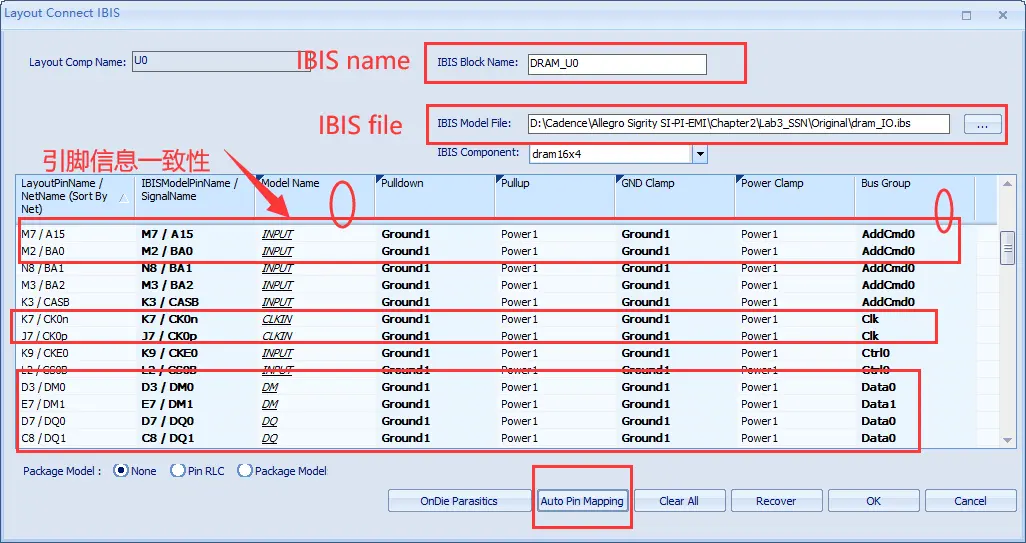Open INPUT model link for M3 / BA2
This screenshot has height=543, width=1026.
(x=277, y=285)
